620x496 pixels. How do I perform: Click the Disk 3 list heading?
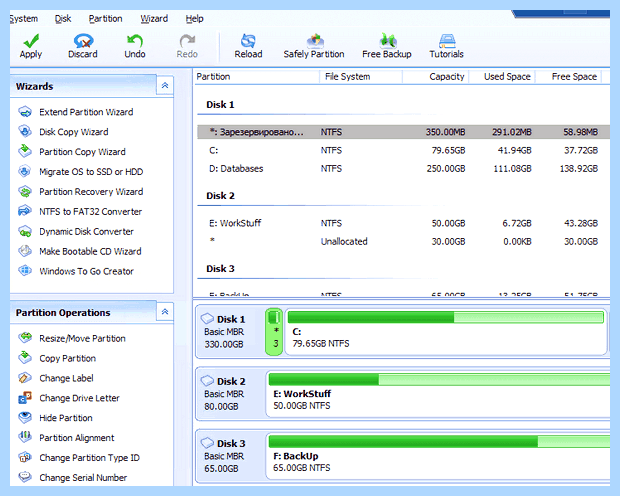pos(220,269)
